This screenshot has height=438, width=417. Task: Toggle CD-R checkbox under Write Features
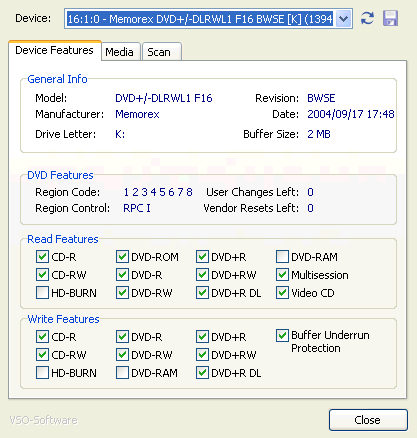42,337
